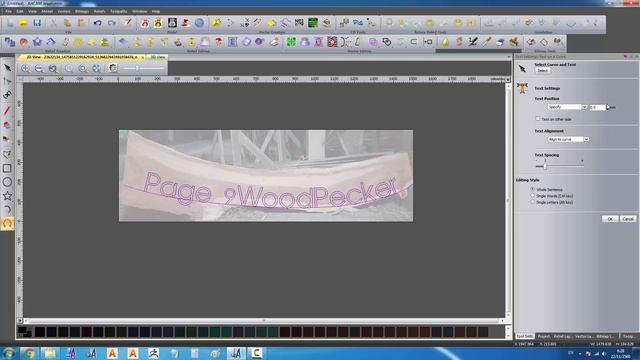The height and width of the screenshot is (360, 640).
Task: Click the eraser icon in second toolbar row
Action: pos(500,42)
